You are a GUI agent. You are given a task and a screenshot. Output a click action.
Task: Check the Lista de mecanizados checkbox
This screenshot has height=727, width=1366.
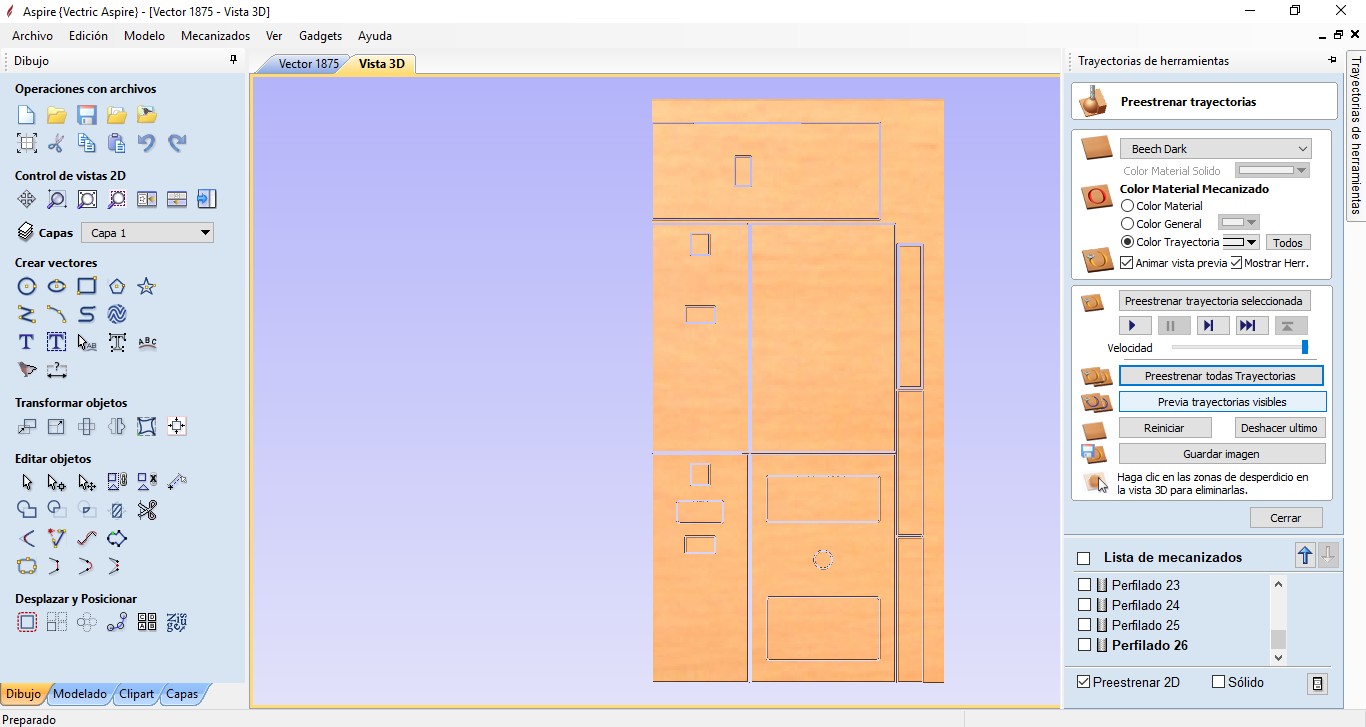pyautogui.click(x=1083, y=558)
